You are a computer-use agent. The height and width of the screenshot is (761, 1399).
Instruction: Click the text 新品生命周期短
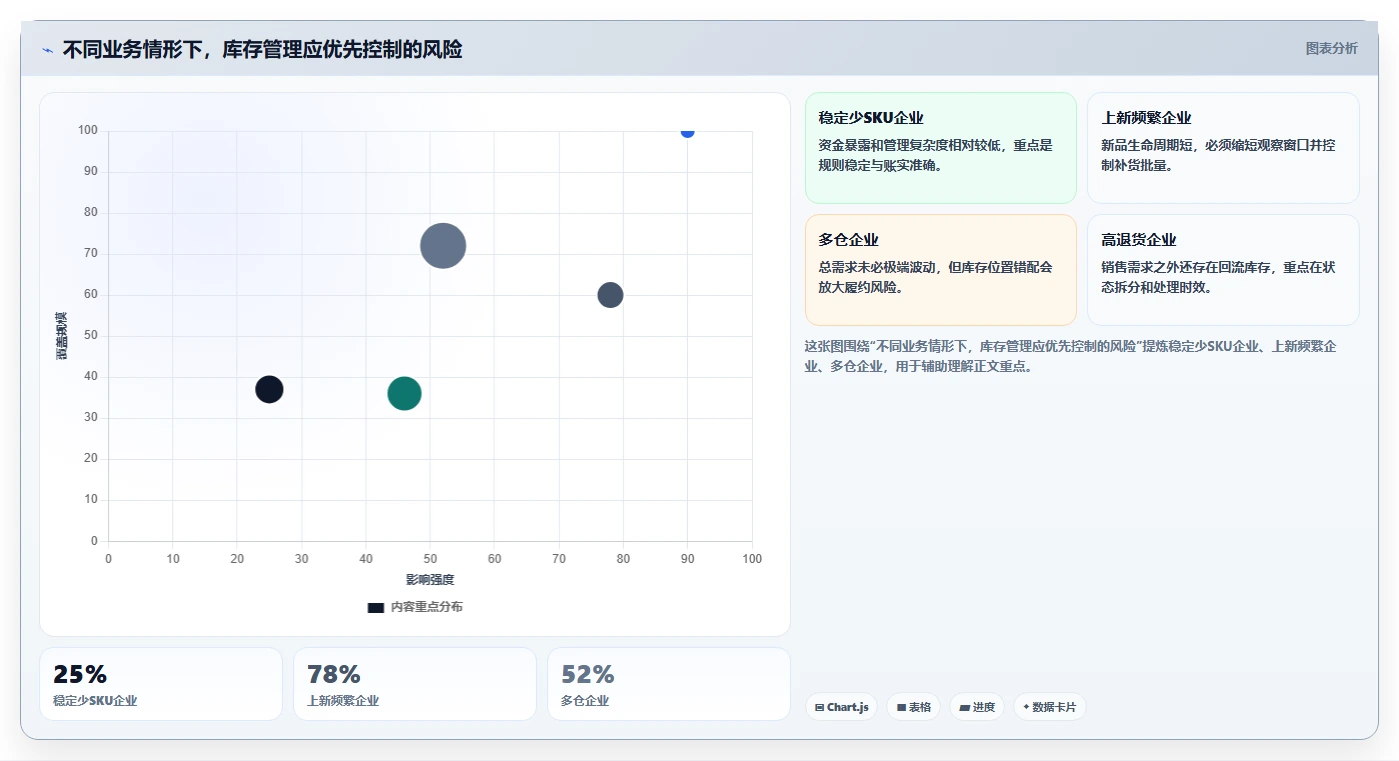(x=1144, y=145)
